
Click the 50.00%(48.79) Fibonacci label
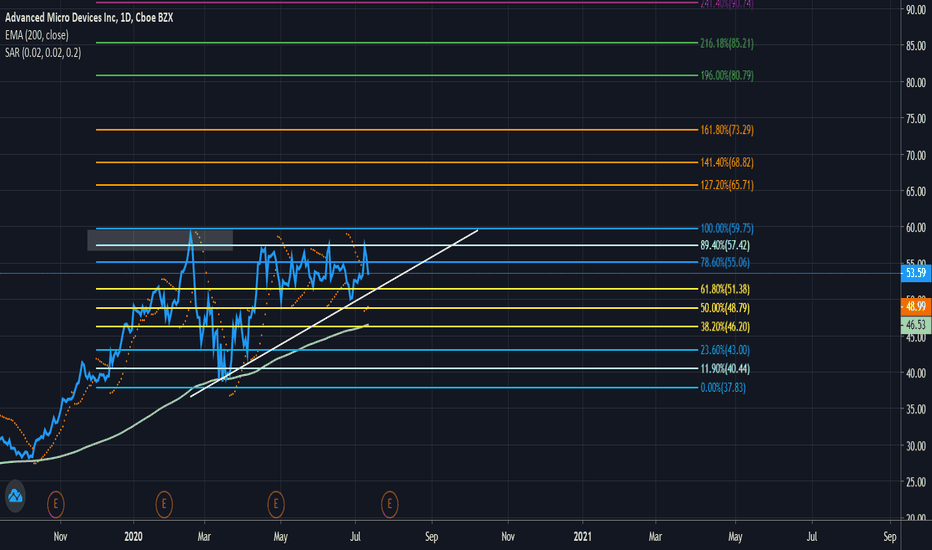[x=725, y=308]
